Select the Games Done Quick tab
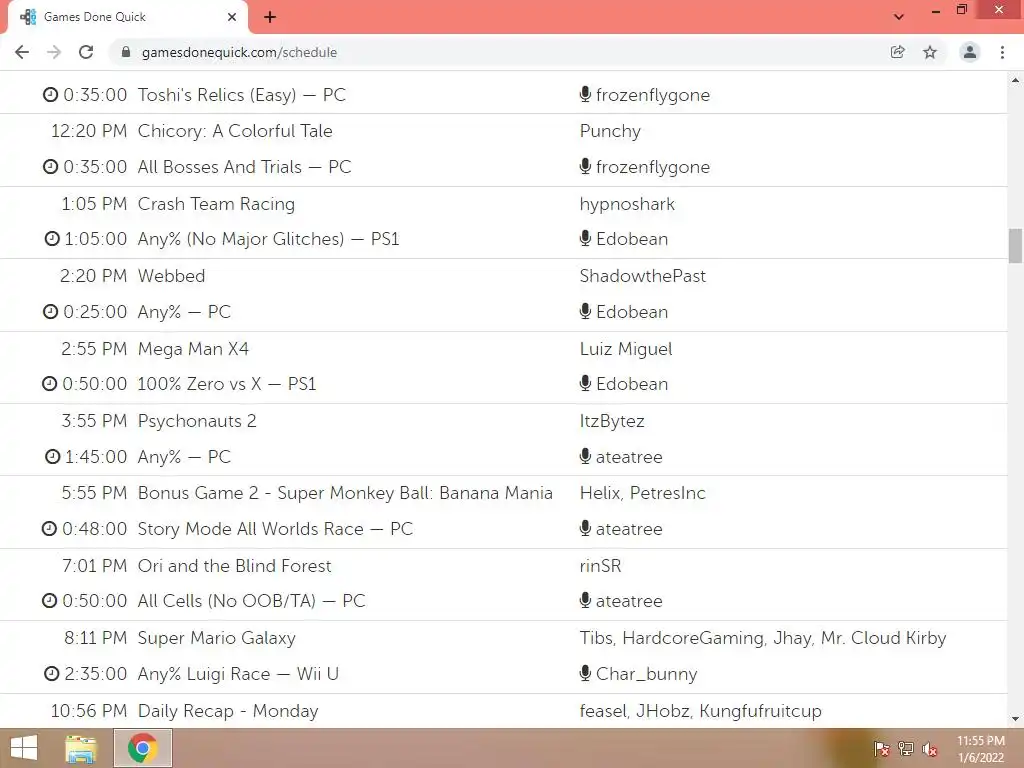 tap(128, 17)
